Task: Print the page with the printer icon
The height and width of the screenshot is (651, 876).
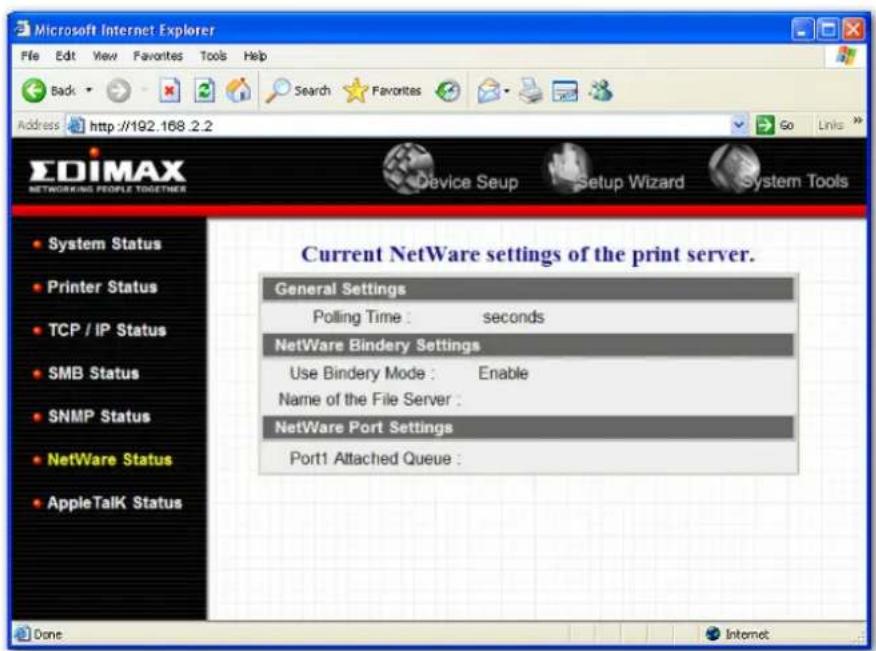Action: 530,91
